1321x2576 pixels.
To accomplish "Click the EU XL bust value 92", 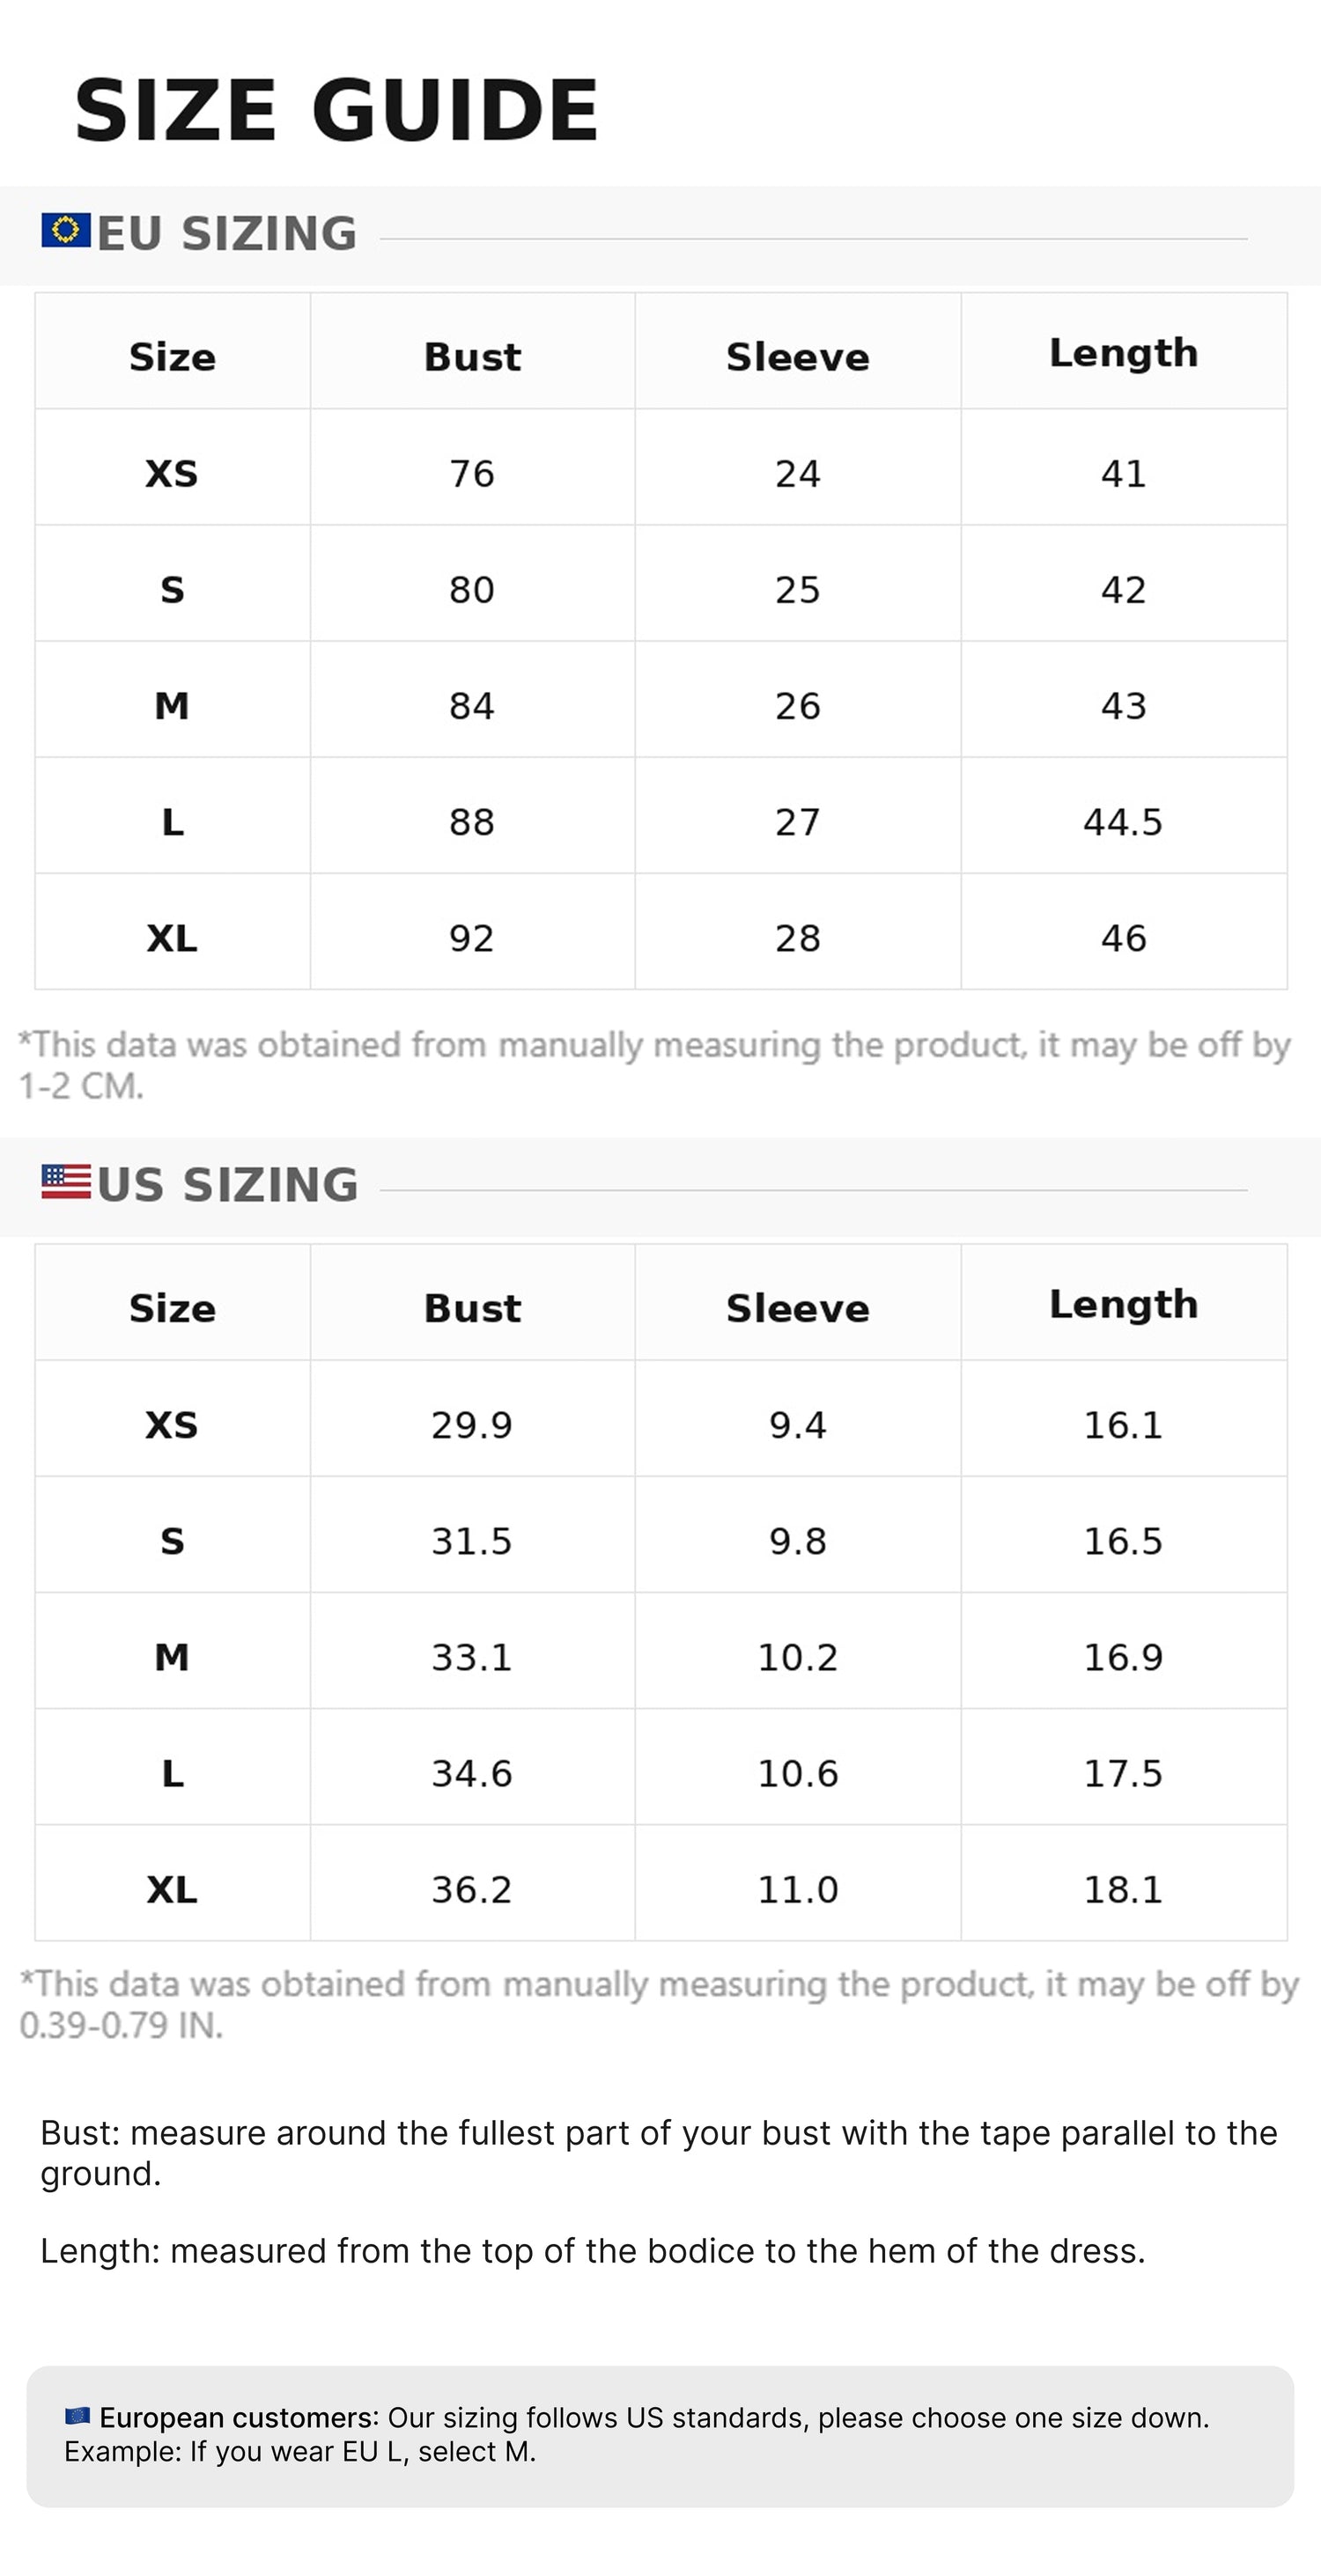I will point(472,938).
